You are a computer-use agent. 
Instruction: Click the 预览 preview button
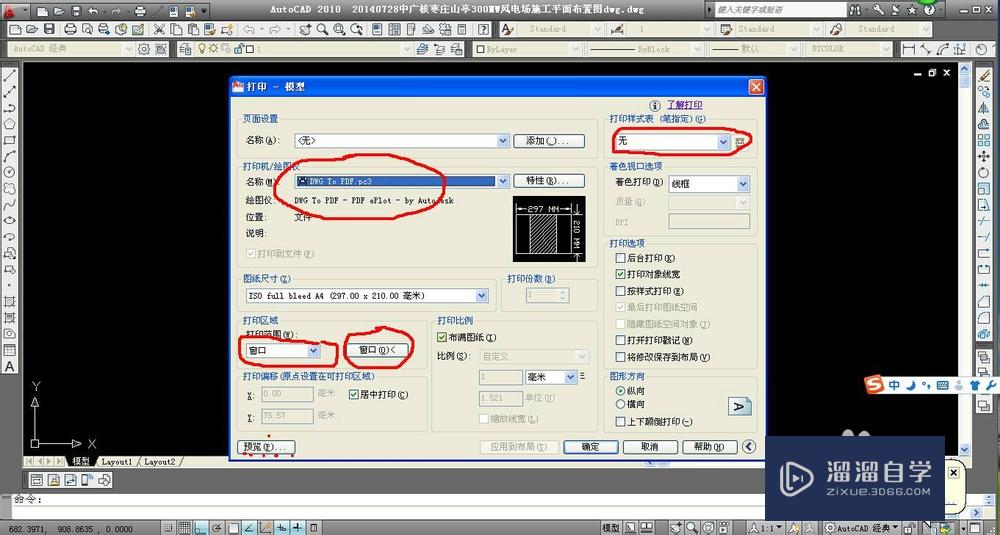[x=266, y=447]
